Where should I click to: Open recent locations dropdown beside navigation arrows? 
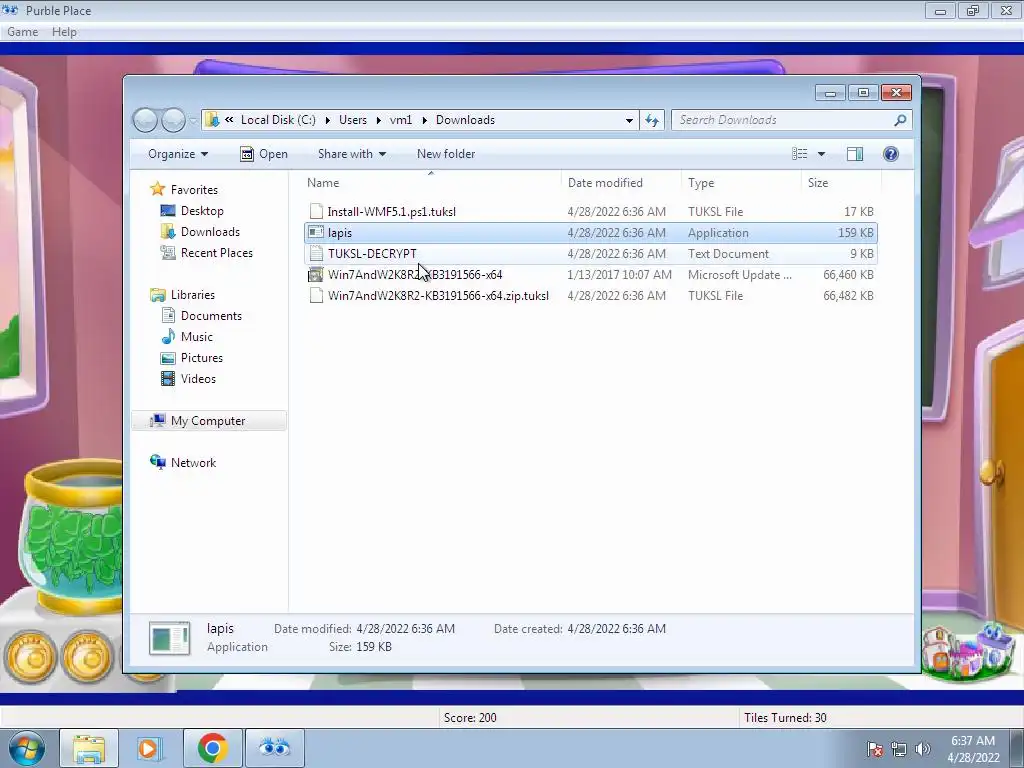(193, 120)
